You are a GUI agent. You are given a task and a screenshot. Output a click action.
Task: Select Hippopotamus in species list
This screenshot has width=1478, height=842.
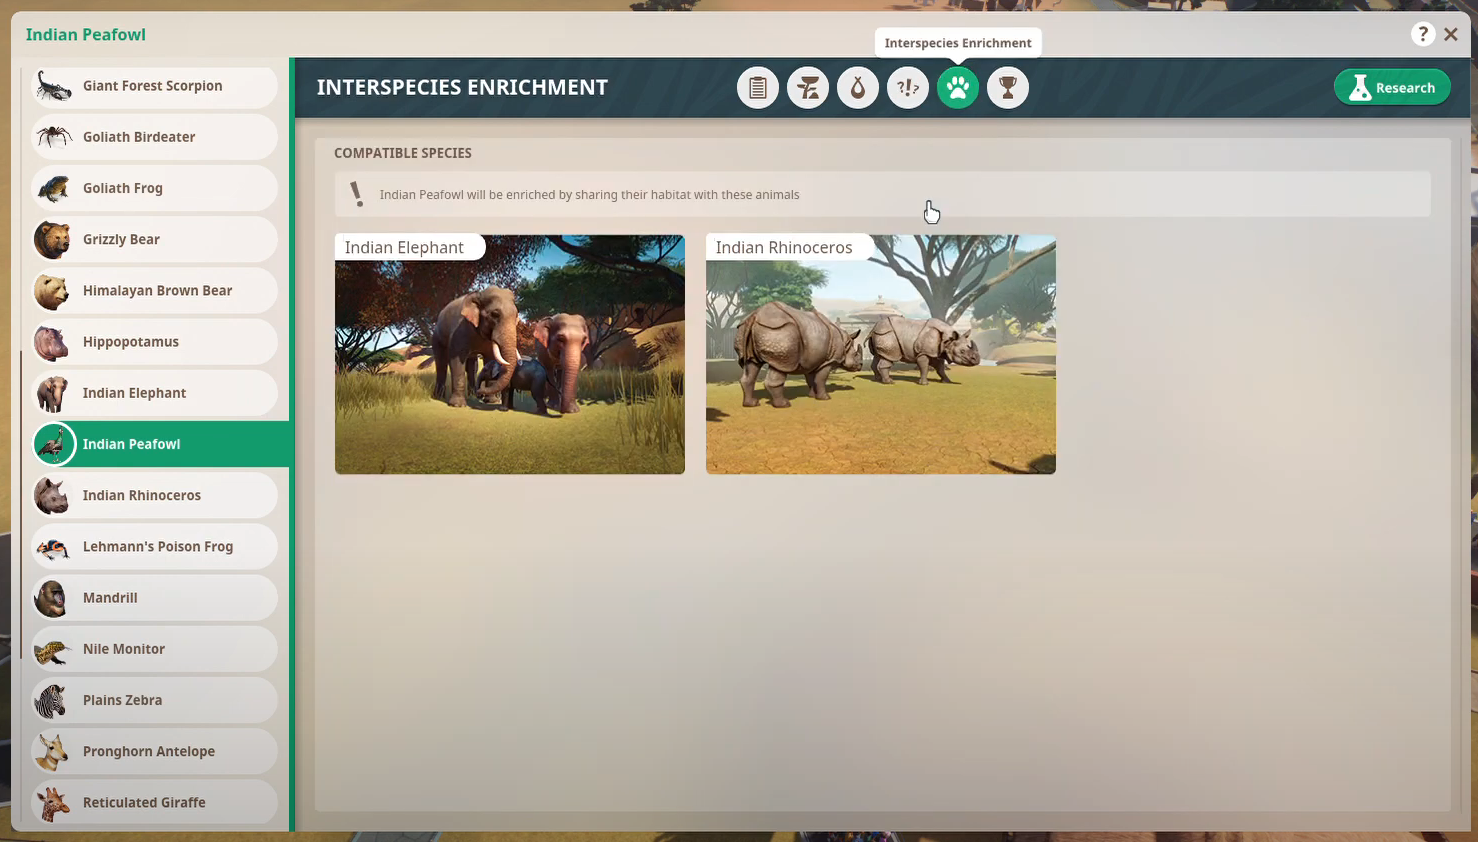[154, 342]
